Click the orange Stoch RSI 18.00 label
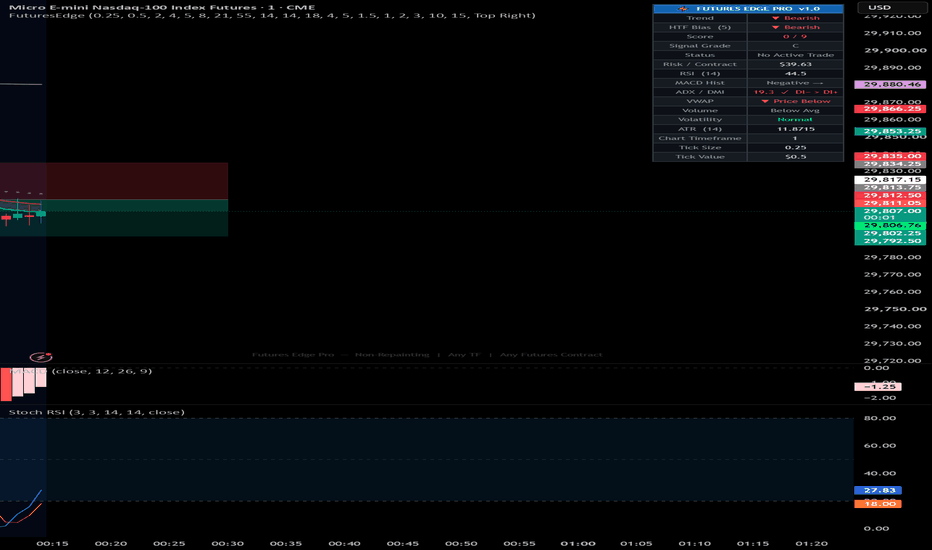This screenshot has height=550, width=932. point(878,504)
